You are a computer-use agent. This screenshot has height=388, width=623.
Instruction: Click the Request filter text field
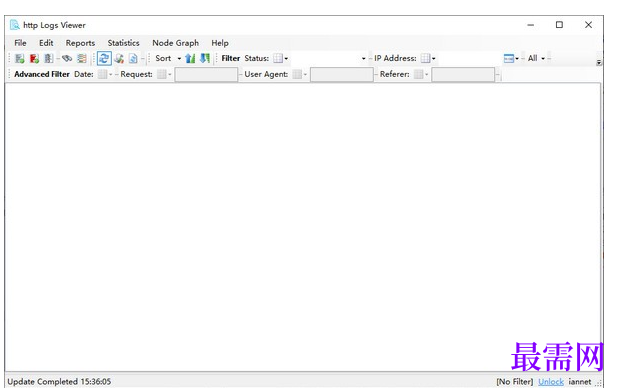point(206,75)
